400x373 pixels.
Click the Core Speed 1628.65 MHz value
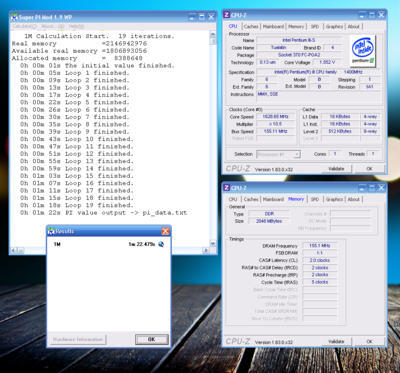tap(275, 117)
